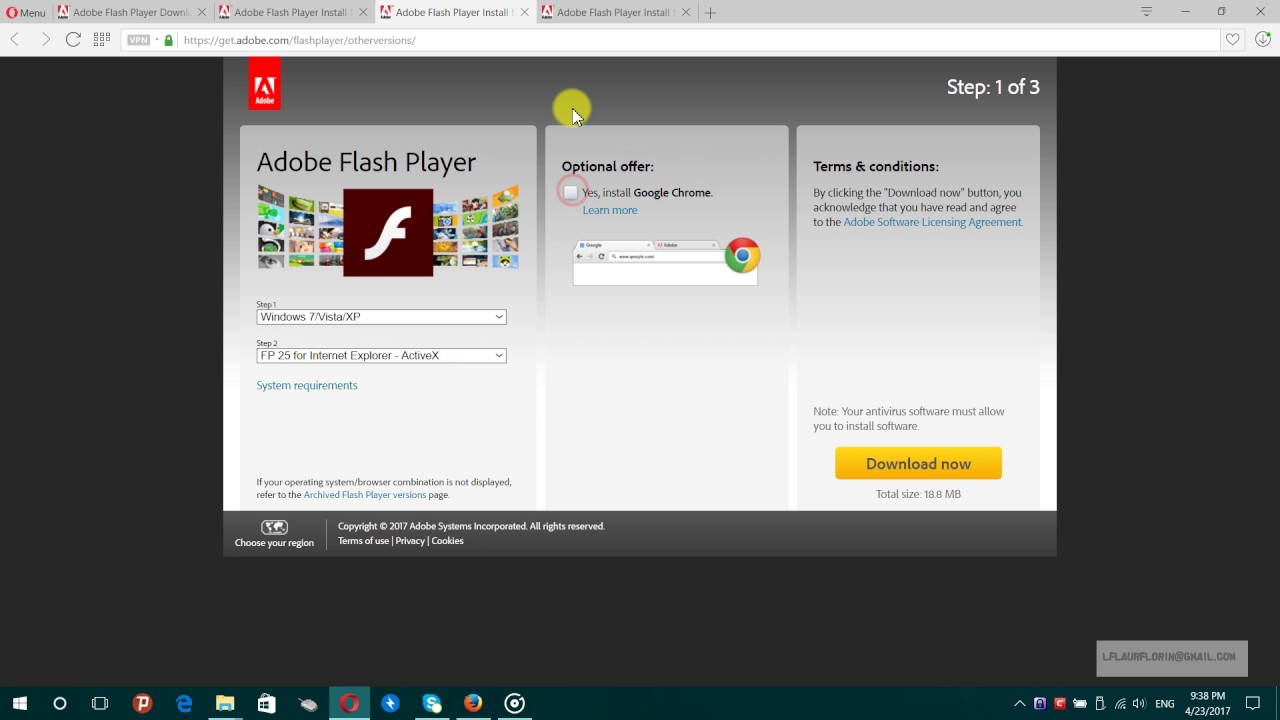Launch the orange P app on the taskbar
1280x720 pixels.
tap(142, 703)
